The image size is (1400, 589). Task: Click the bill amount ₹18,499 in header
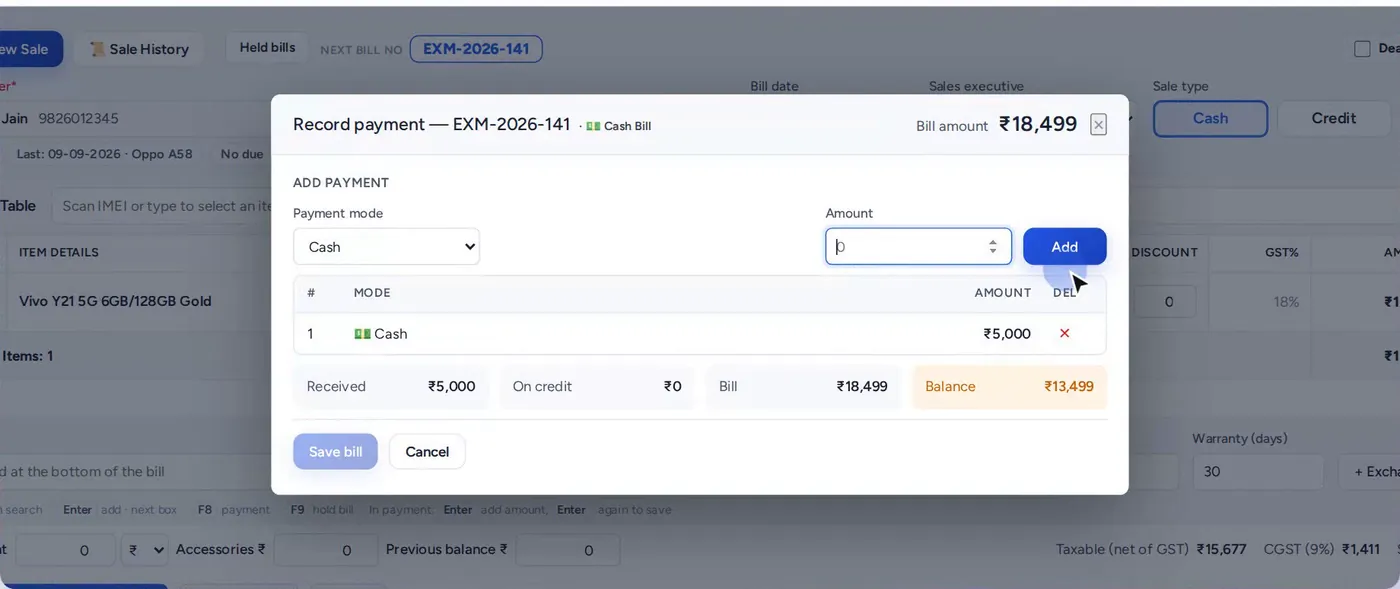1038,124
